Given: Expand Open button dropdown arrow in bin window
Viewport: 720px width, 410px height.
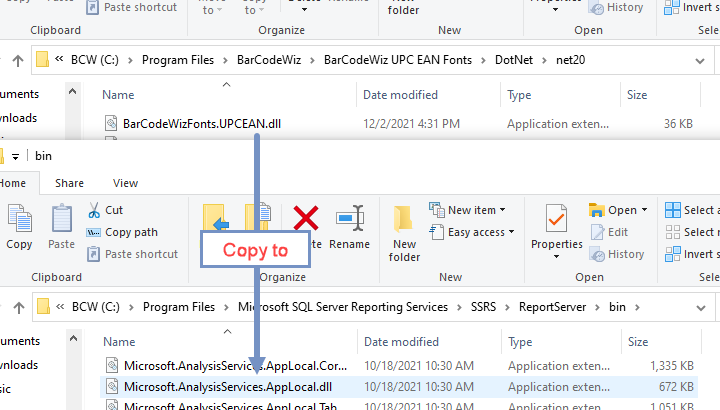Looking at the screenshot, I should click(x=644, y=210).
